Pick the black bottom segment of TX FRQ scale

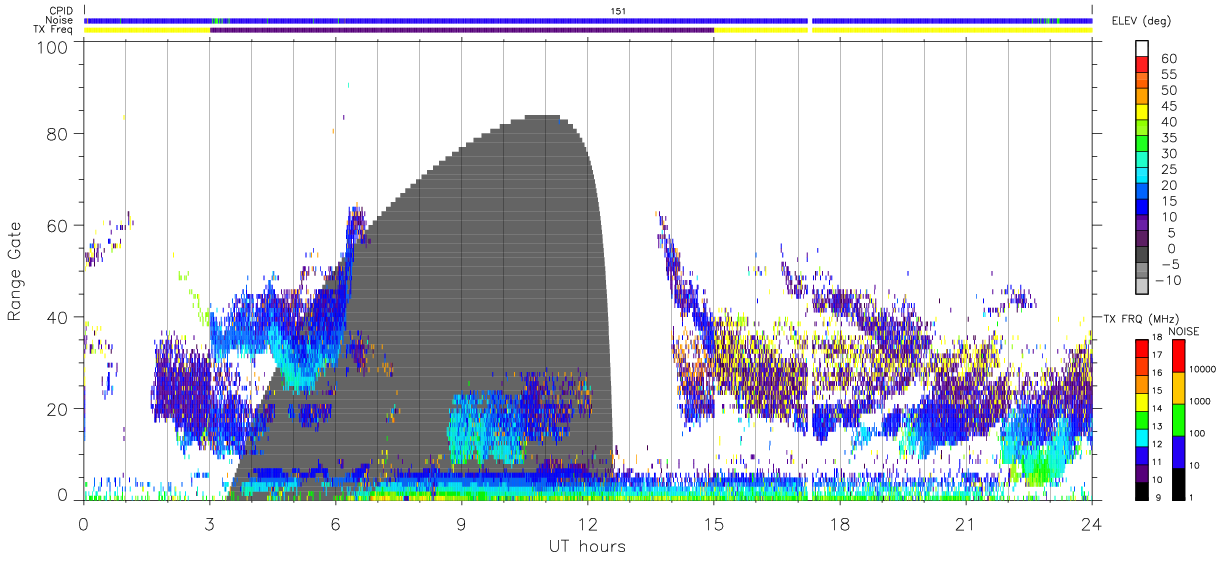pyautogui.click(x=1141, y=490)
